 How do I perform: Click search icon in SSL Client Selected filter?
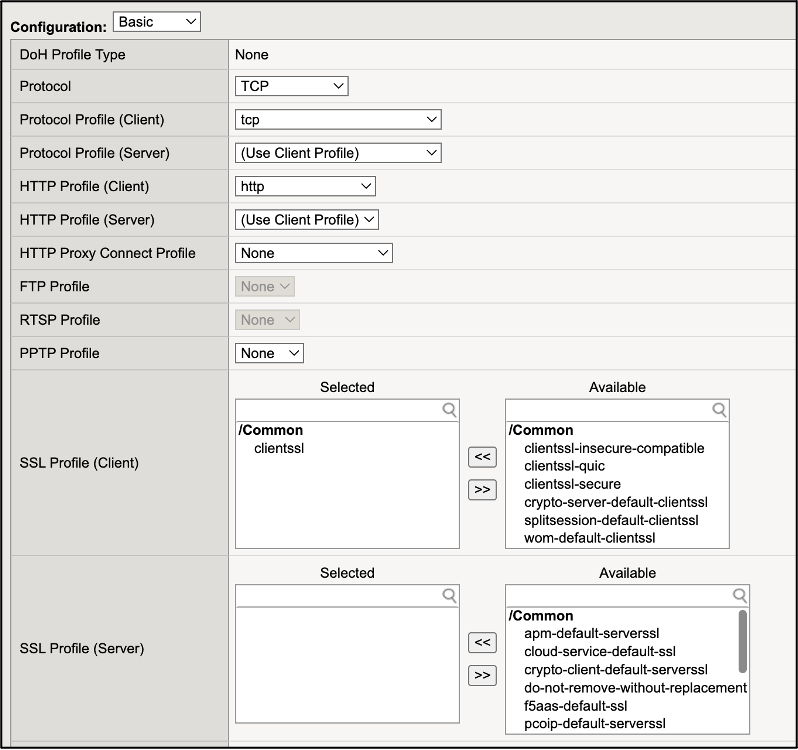[x=449, y=410]
